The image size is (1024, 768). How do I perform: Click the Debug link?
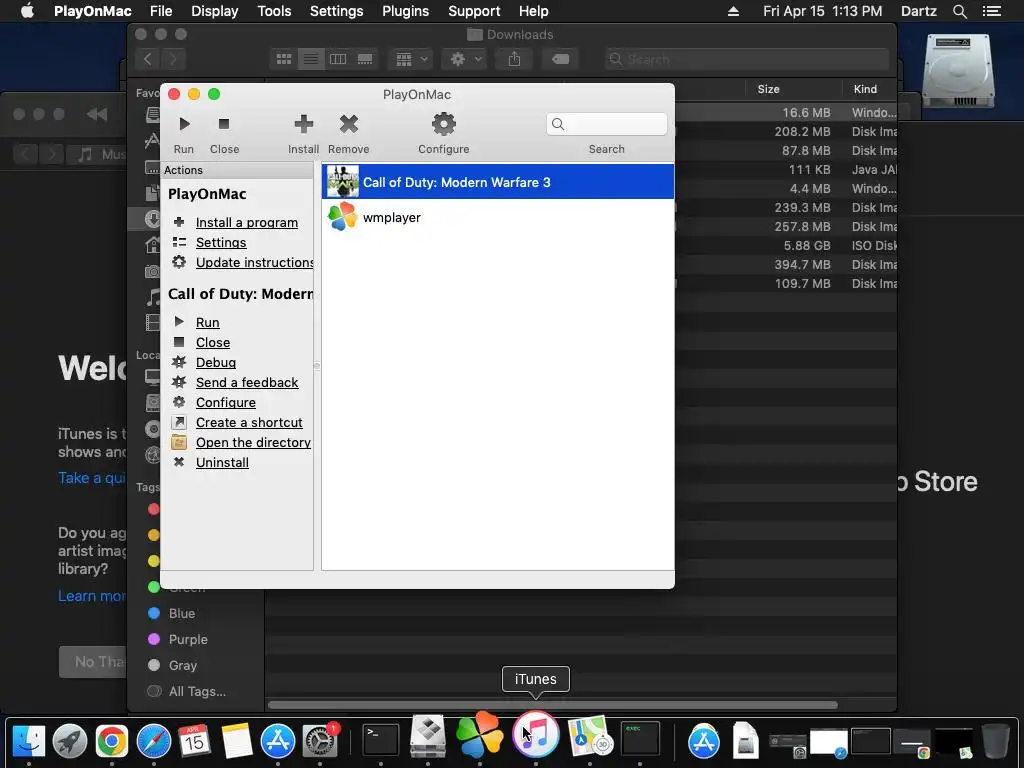[216, 362]
